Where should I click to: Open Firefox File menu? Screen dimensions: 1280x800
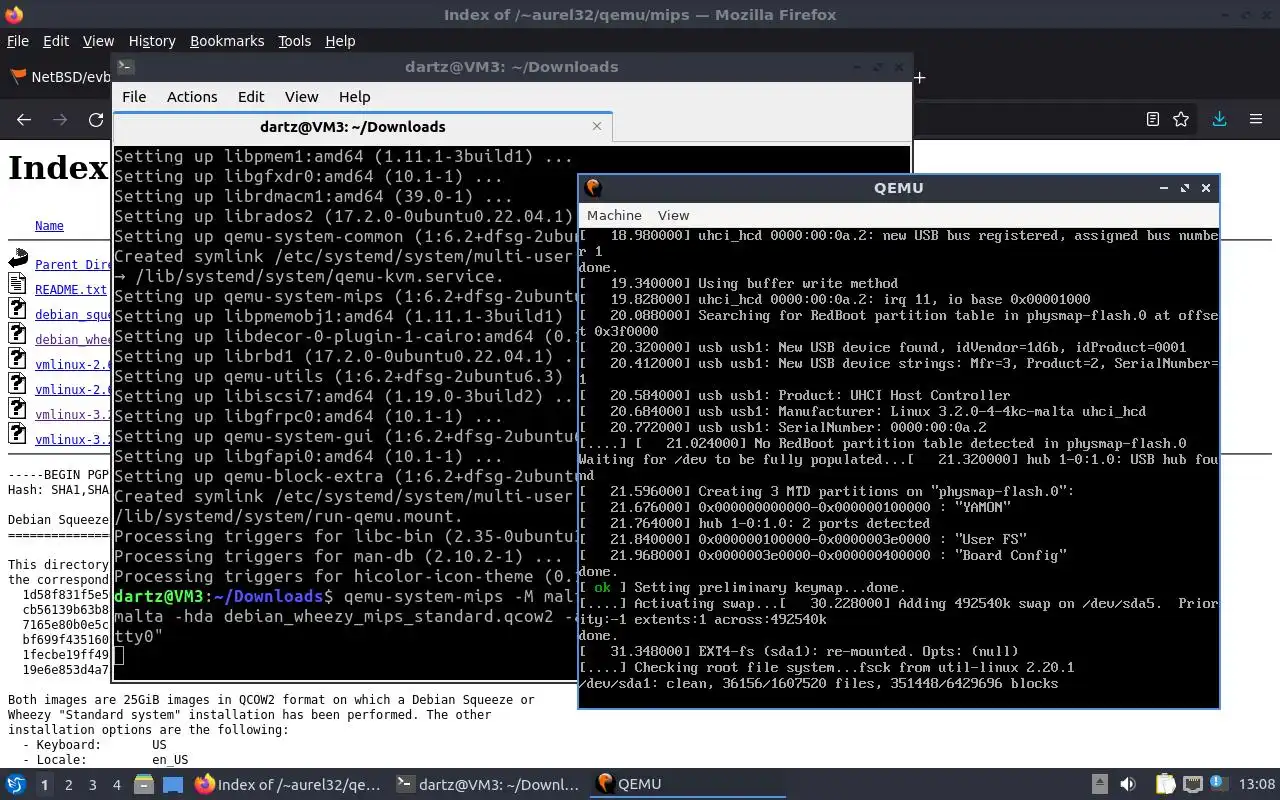click(17, 41)
